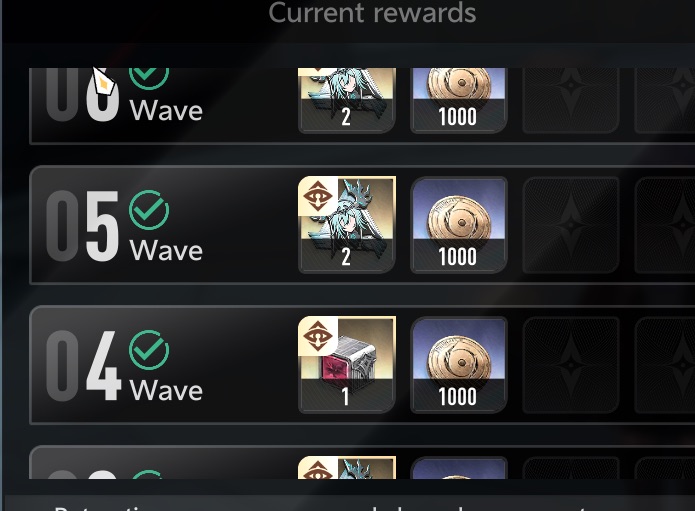Screen dimensions: 695x511
Task: Click the Current rewards header
Action: [x=372, y=12]
